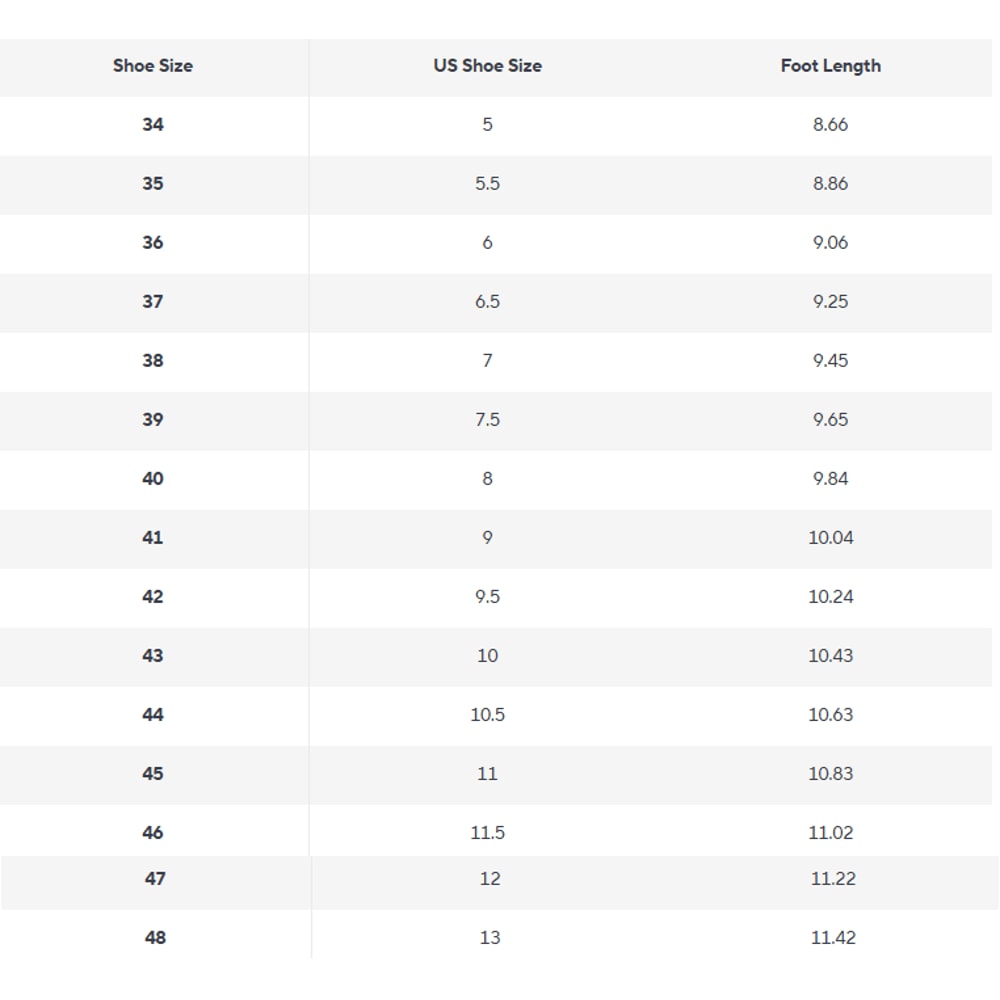The image size is (1000, 1000).
Task: Select the shoe size 40 cell
Action: point(153,478)
